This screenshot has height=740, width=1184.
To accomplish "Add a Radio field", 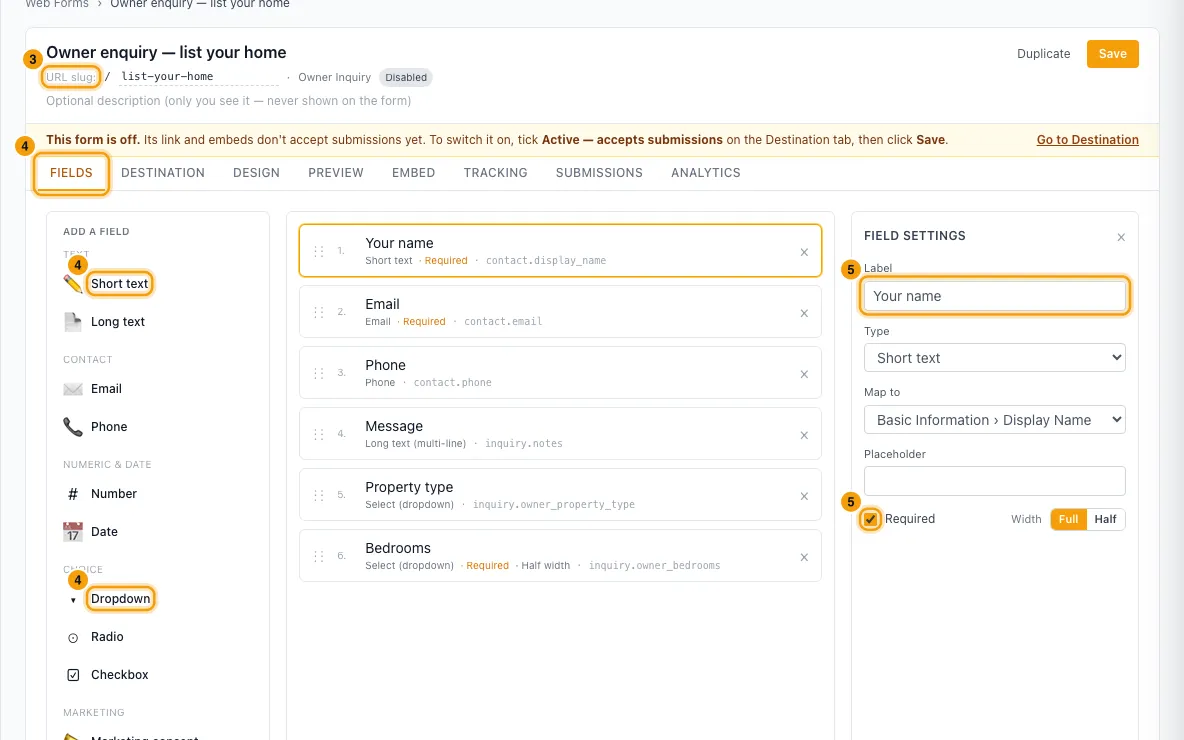I will (x=106, y=637).
